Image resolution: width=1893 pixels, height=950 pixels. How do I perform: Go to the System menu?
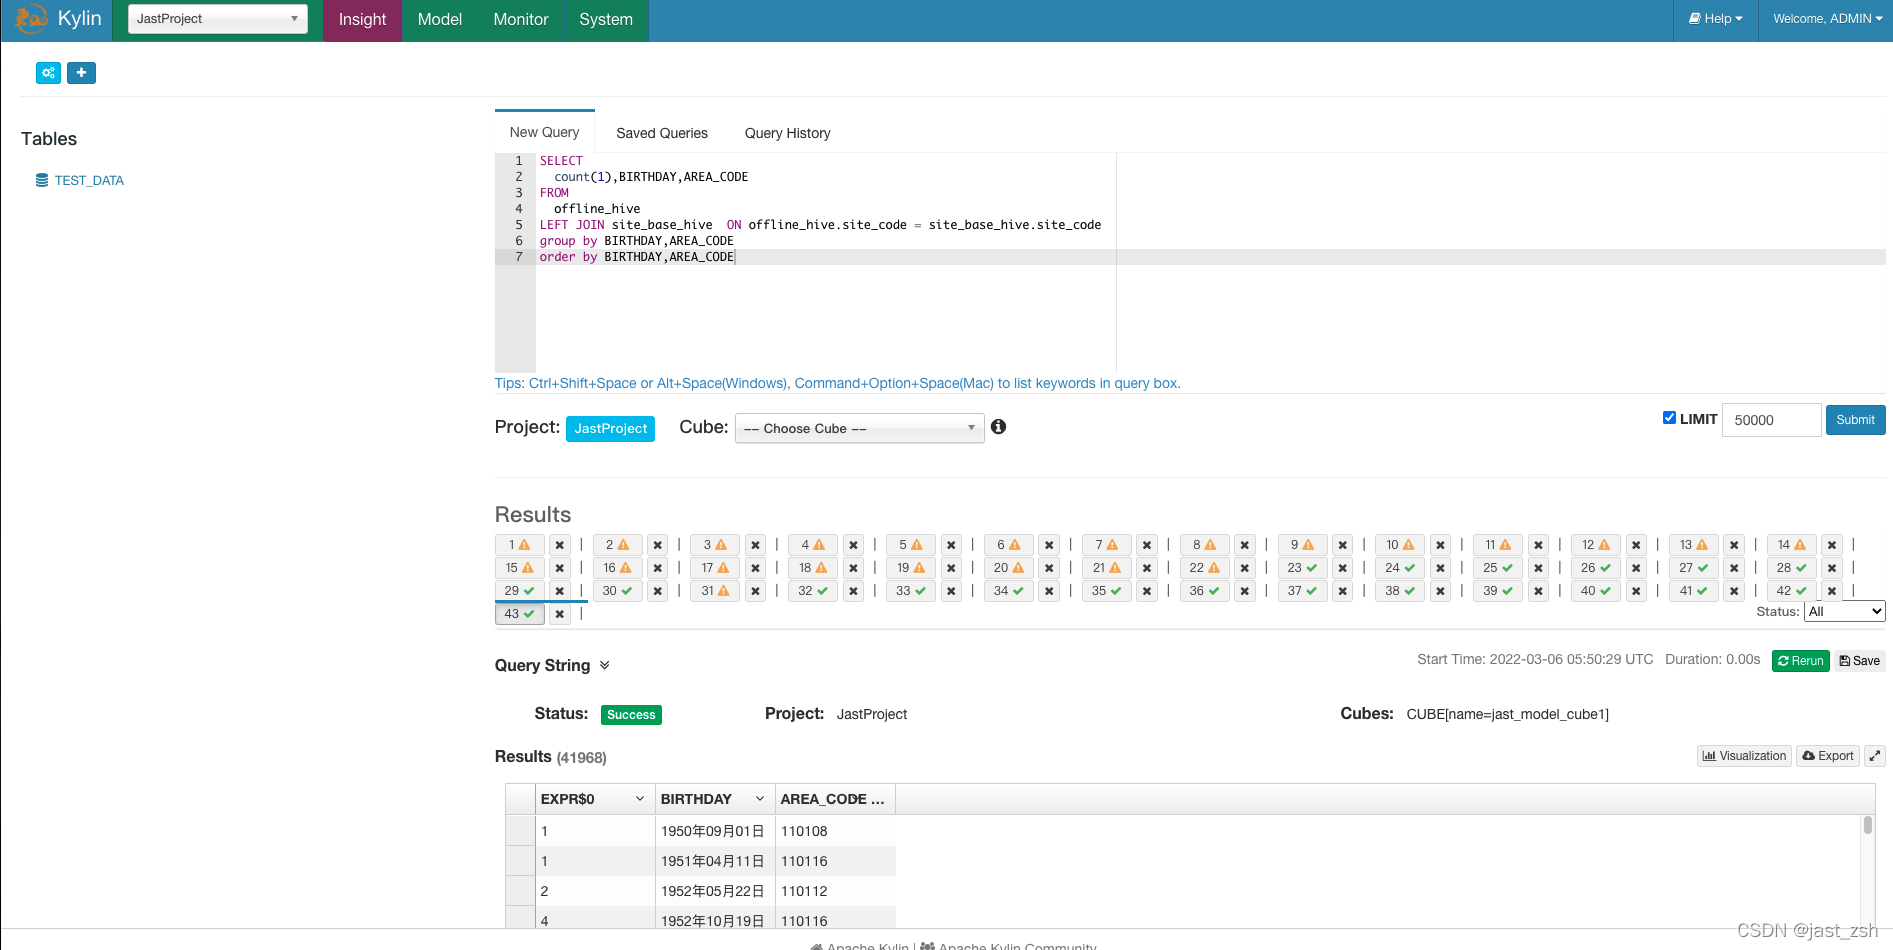[606, 20]
